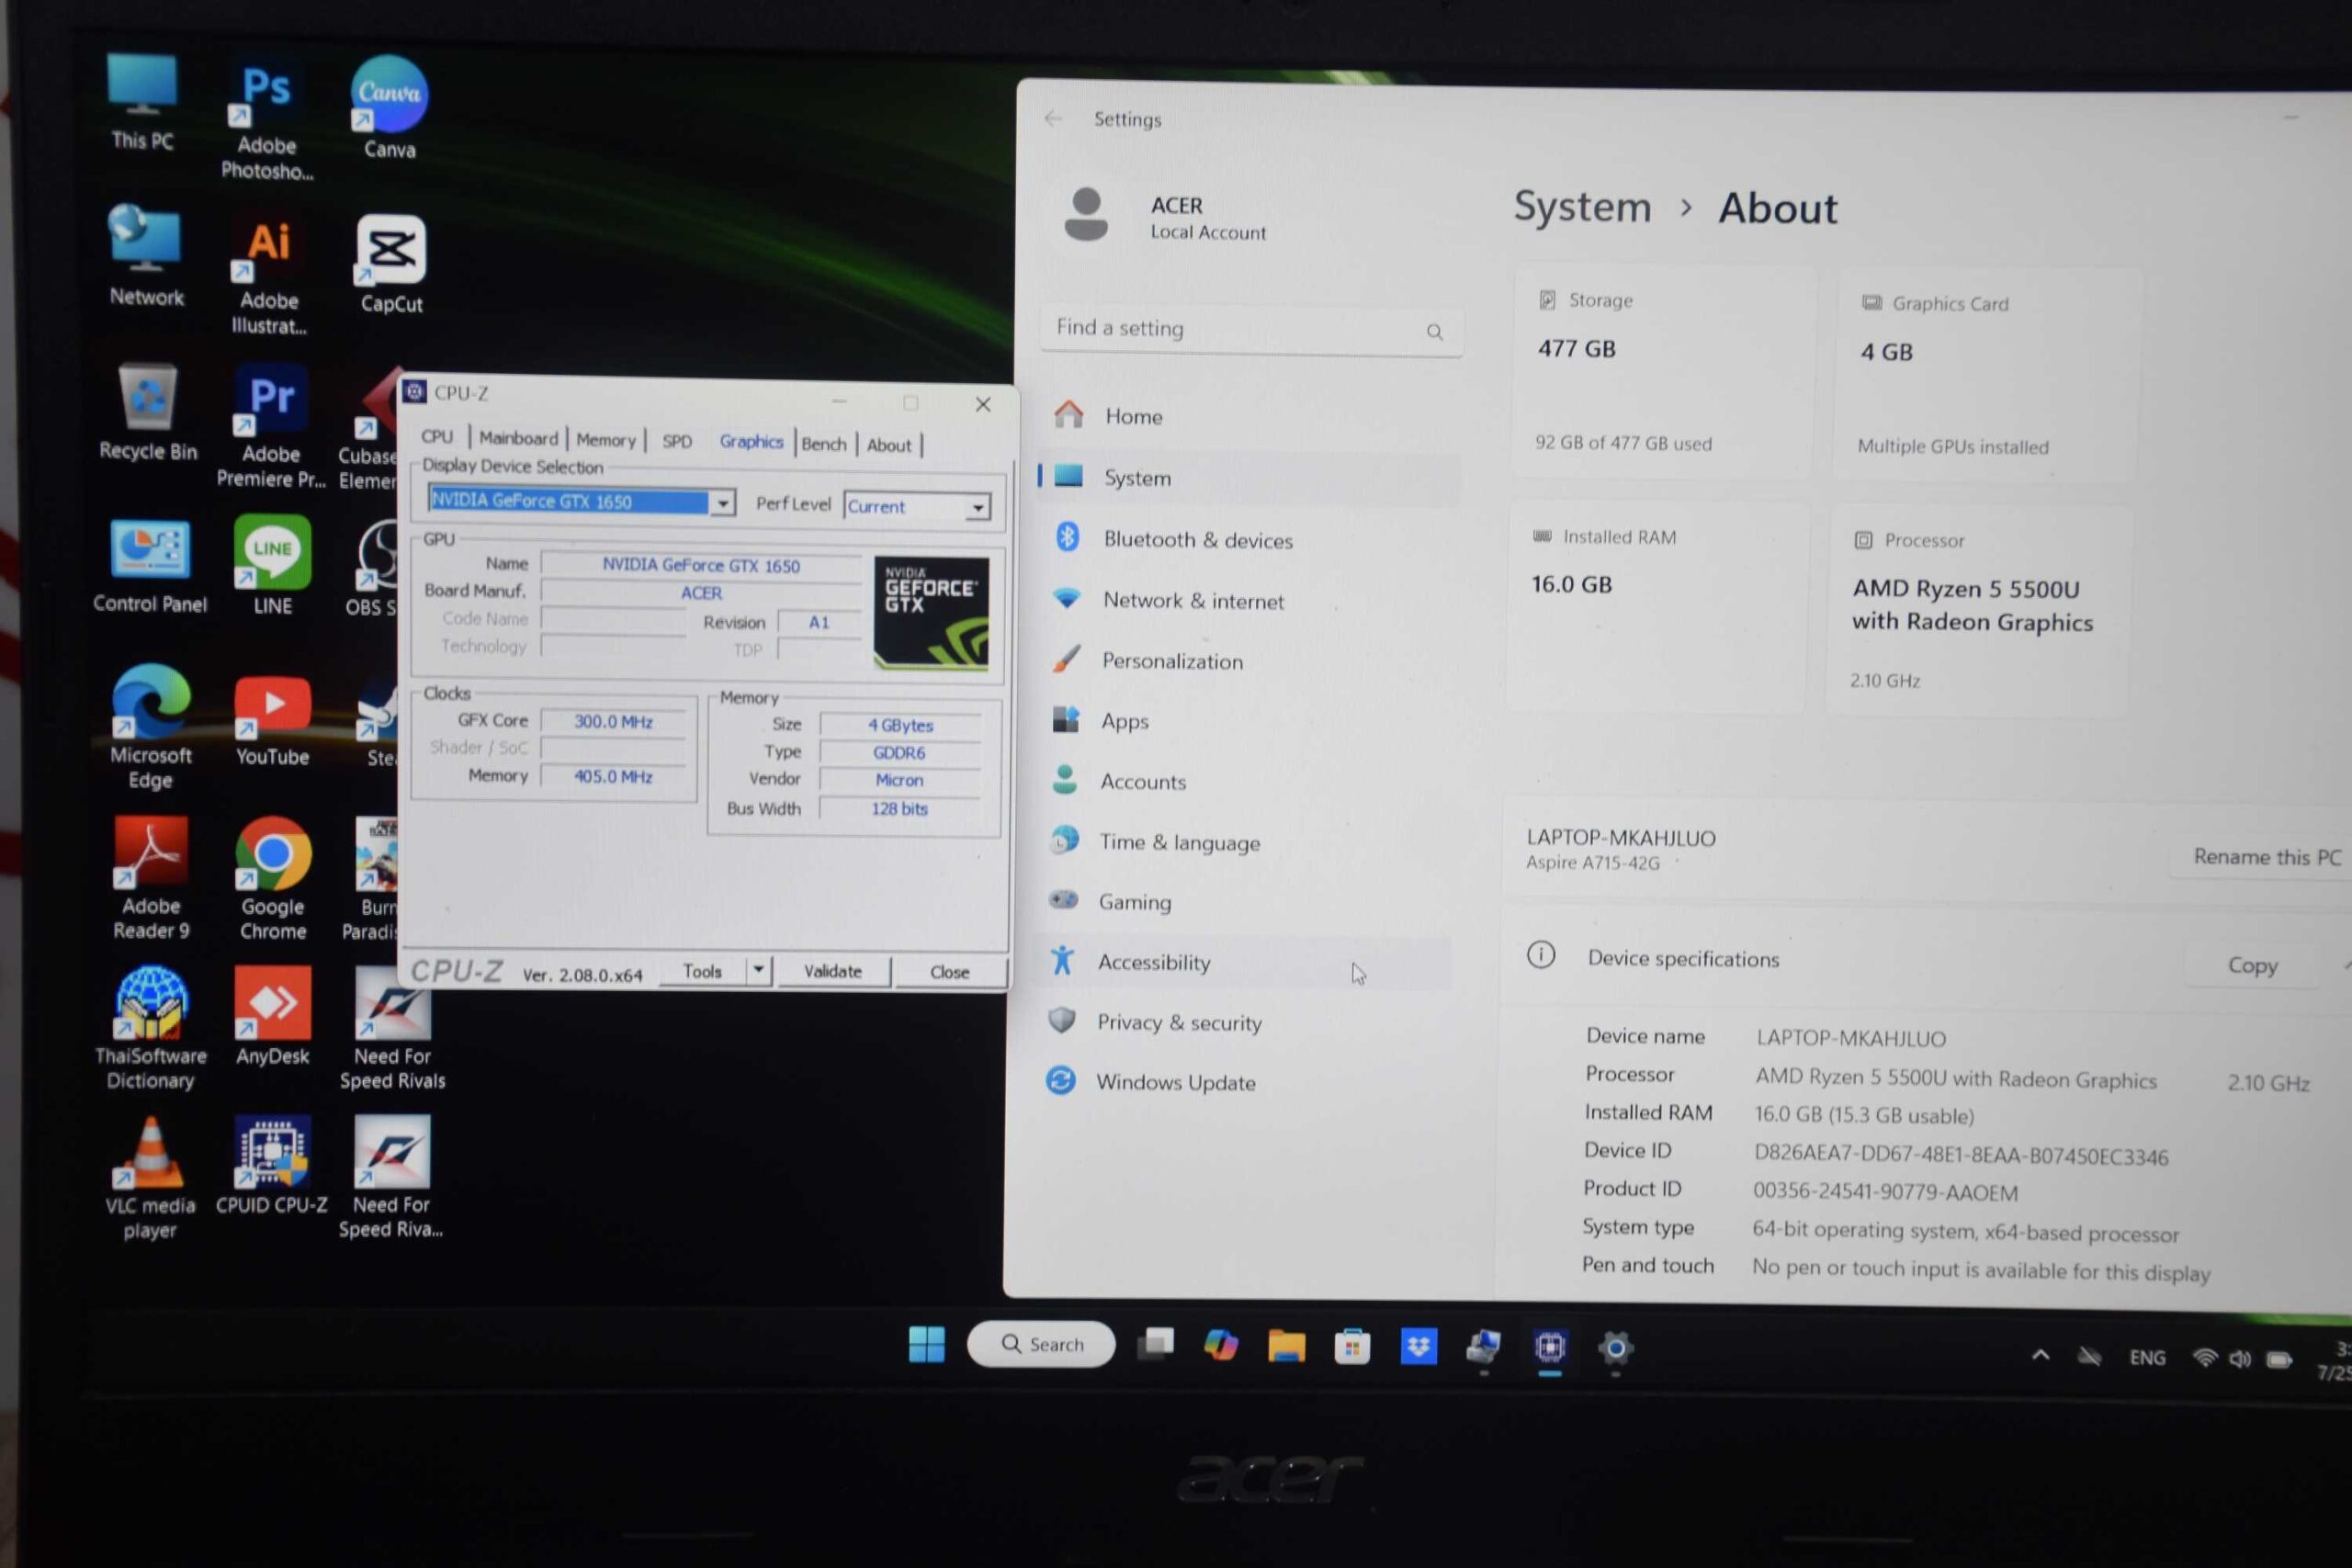Click the ENG language indicator in tray

pyautogui.click(x=2147, y=1357)
